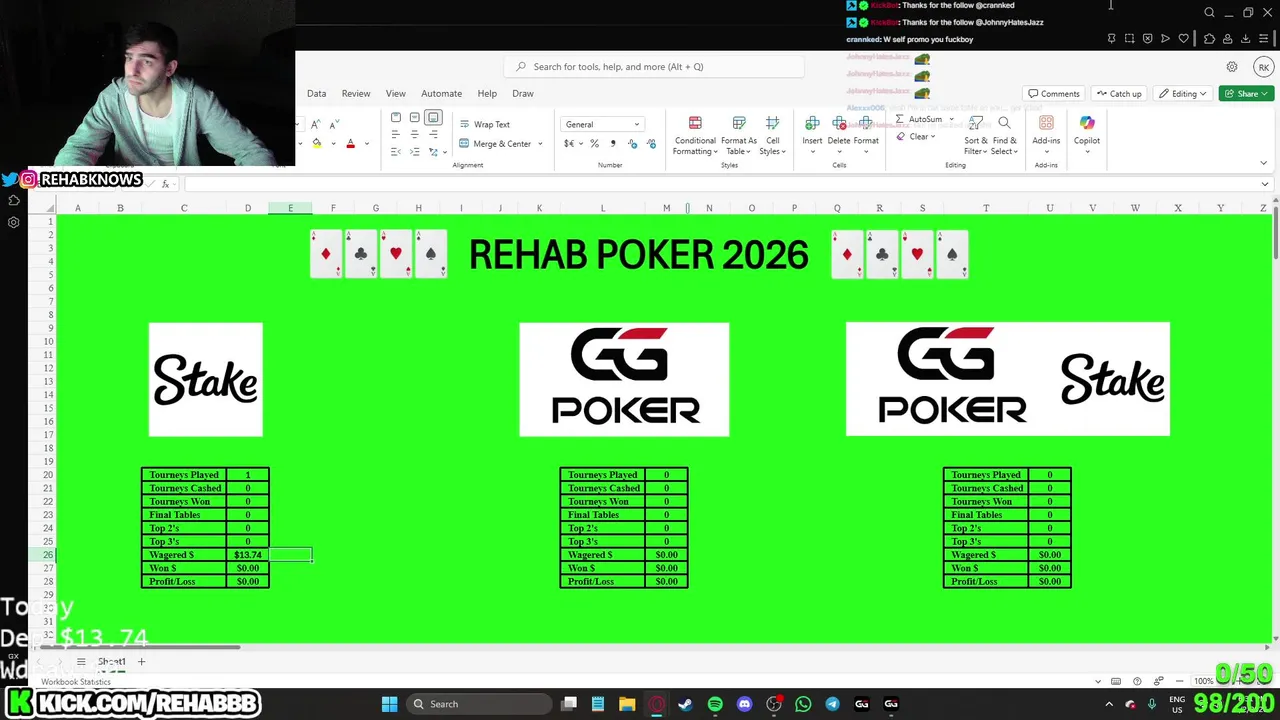
Task: Collapse the ribbon with chevron
Action: pos(1263,163)
